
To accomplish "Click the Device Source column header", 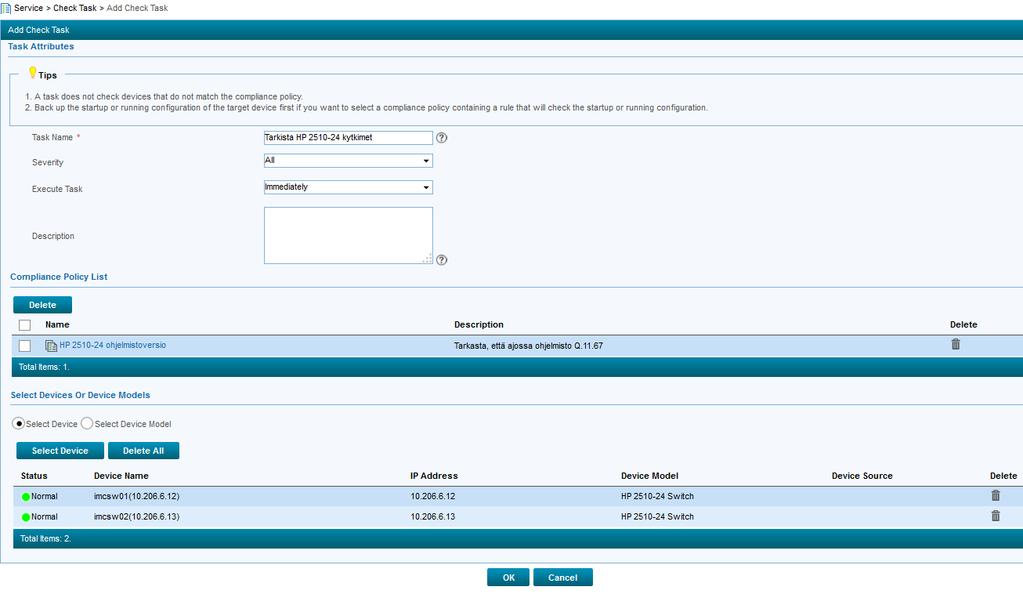I will pyautogui.click(x=862, y=476).
